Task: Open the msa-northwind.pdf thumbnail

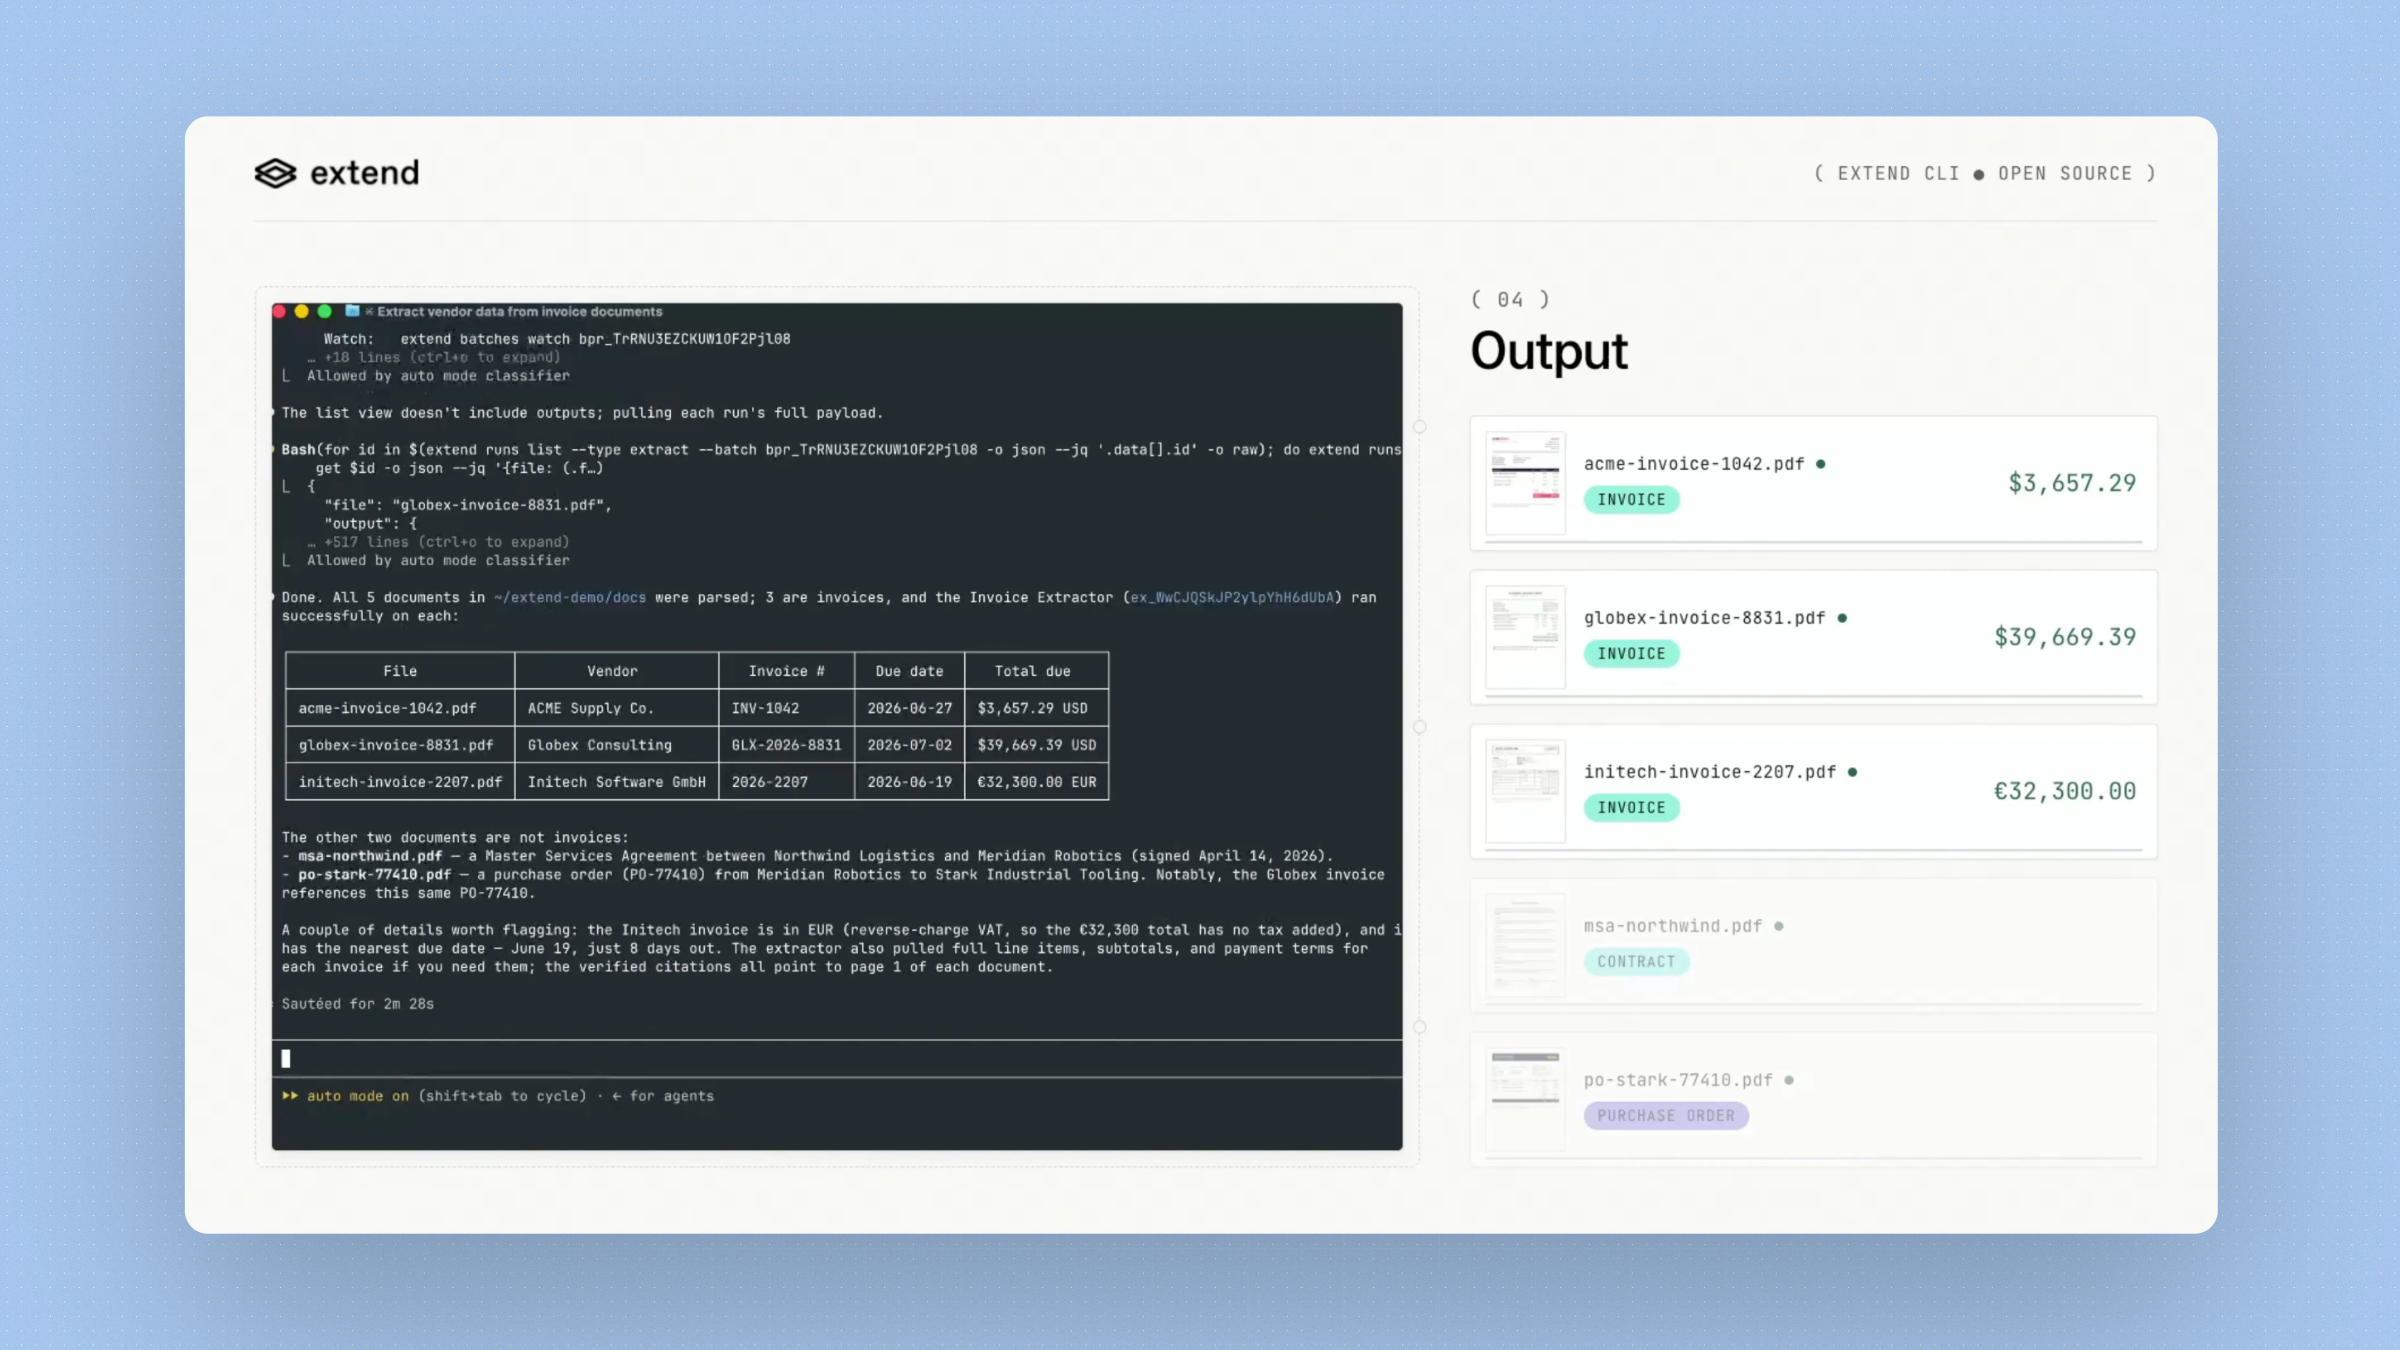Action: coord(1525,945)
